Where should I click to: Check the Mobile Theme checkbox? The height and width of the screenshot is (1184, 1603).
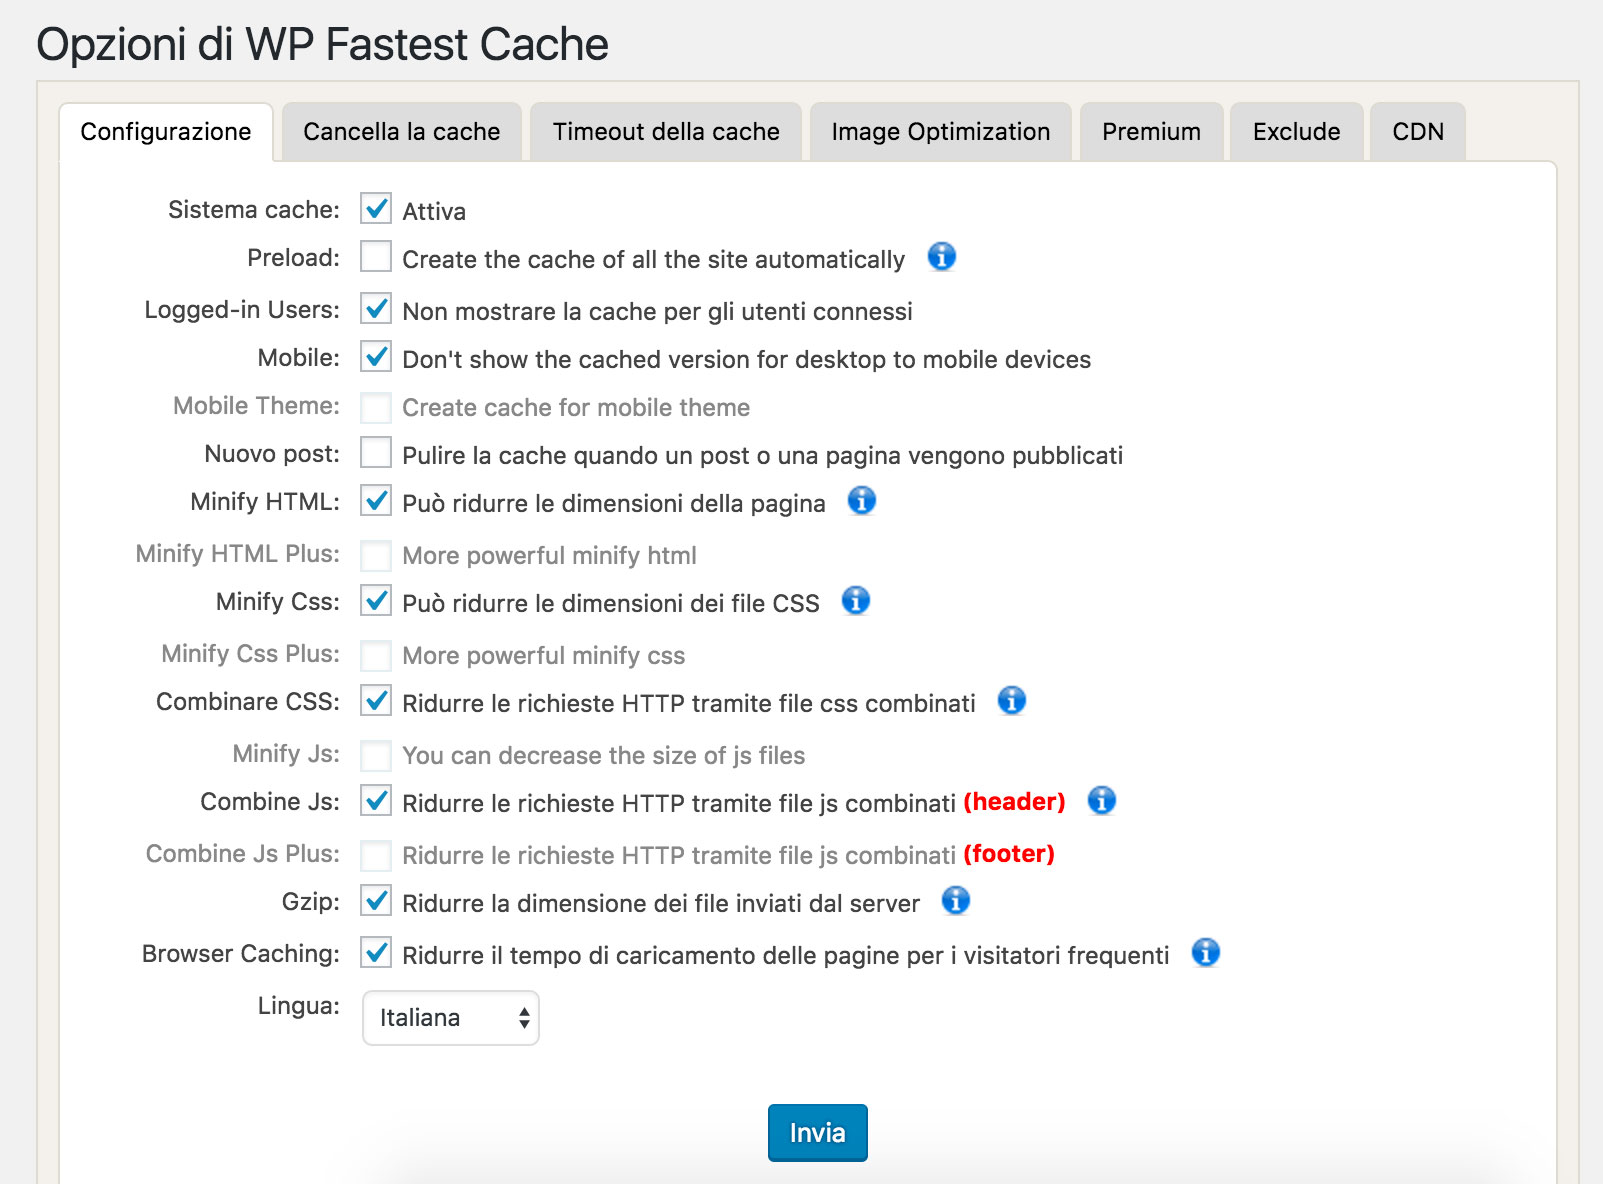point(376,407)
